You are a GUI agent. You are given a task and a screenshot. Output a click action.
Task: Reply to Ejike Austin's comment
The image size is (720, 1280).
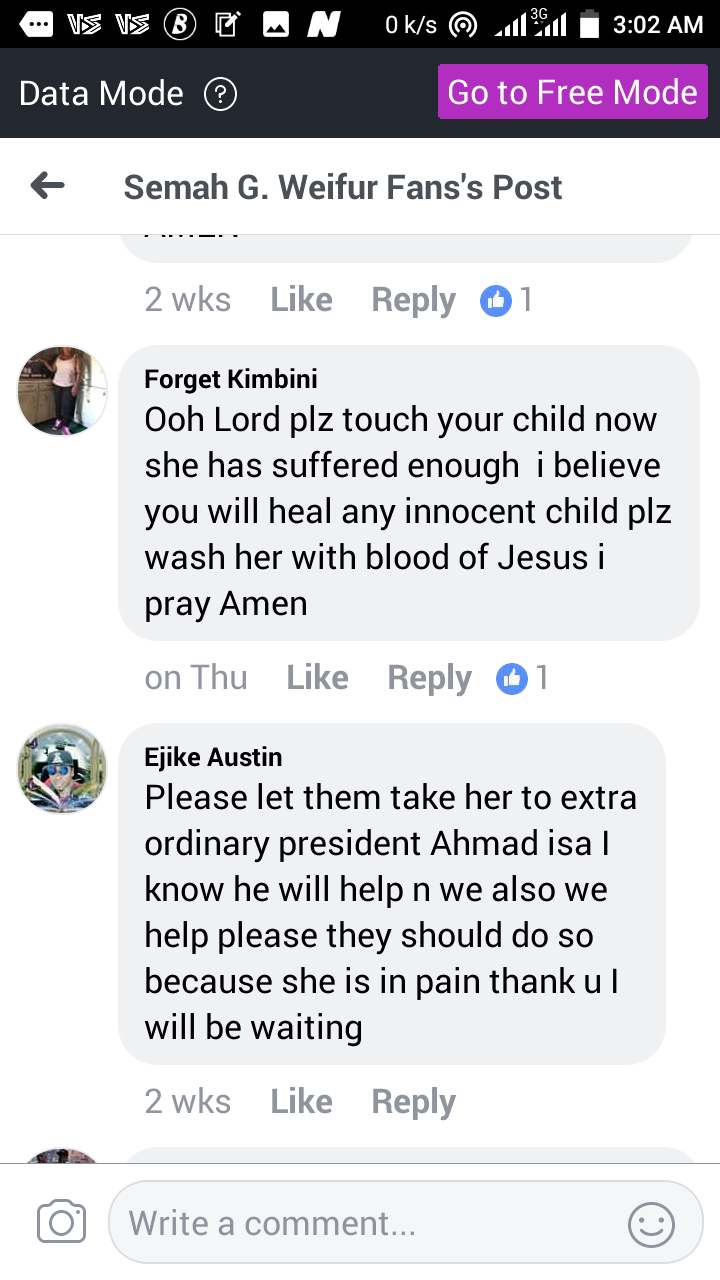coord(413,1102)
